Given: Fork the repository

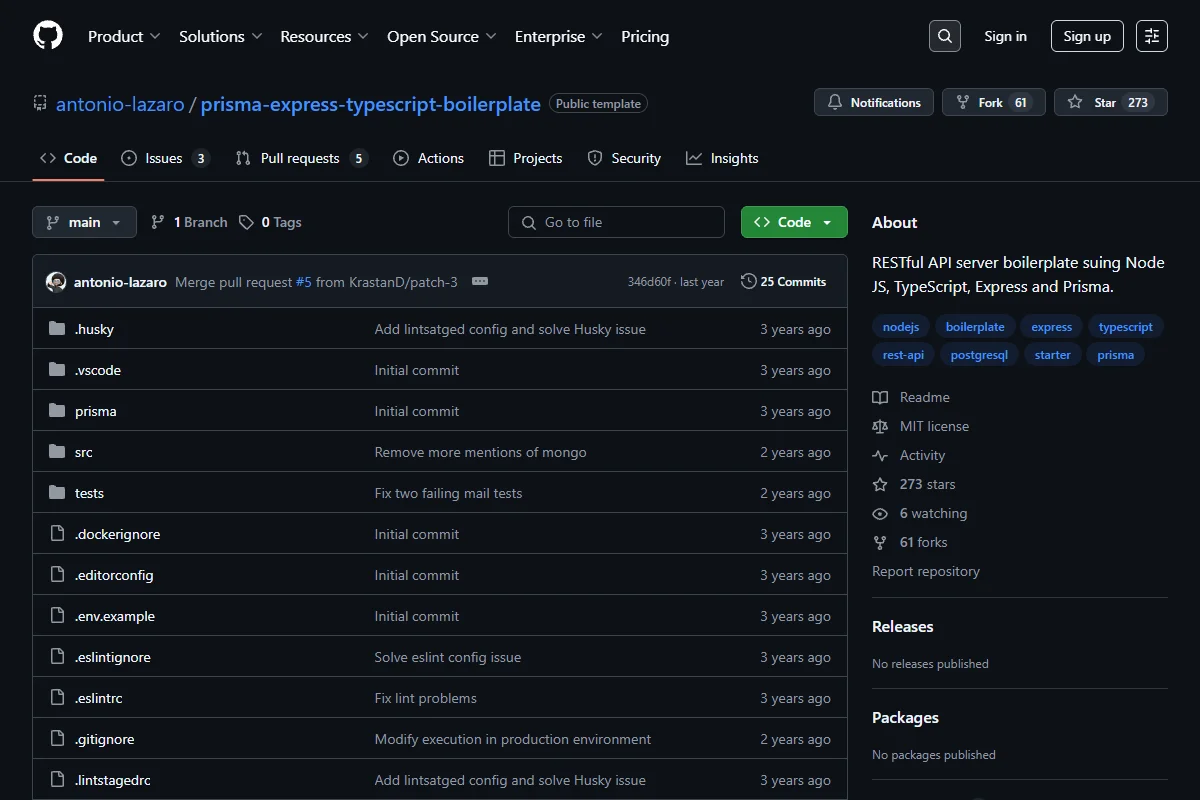Looking at the screenshot, I should (994, 102).
